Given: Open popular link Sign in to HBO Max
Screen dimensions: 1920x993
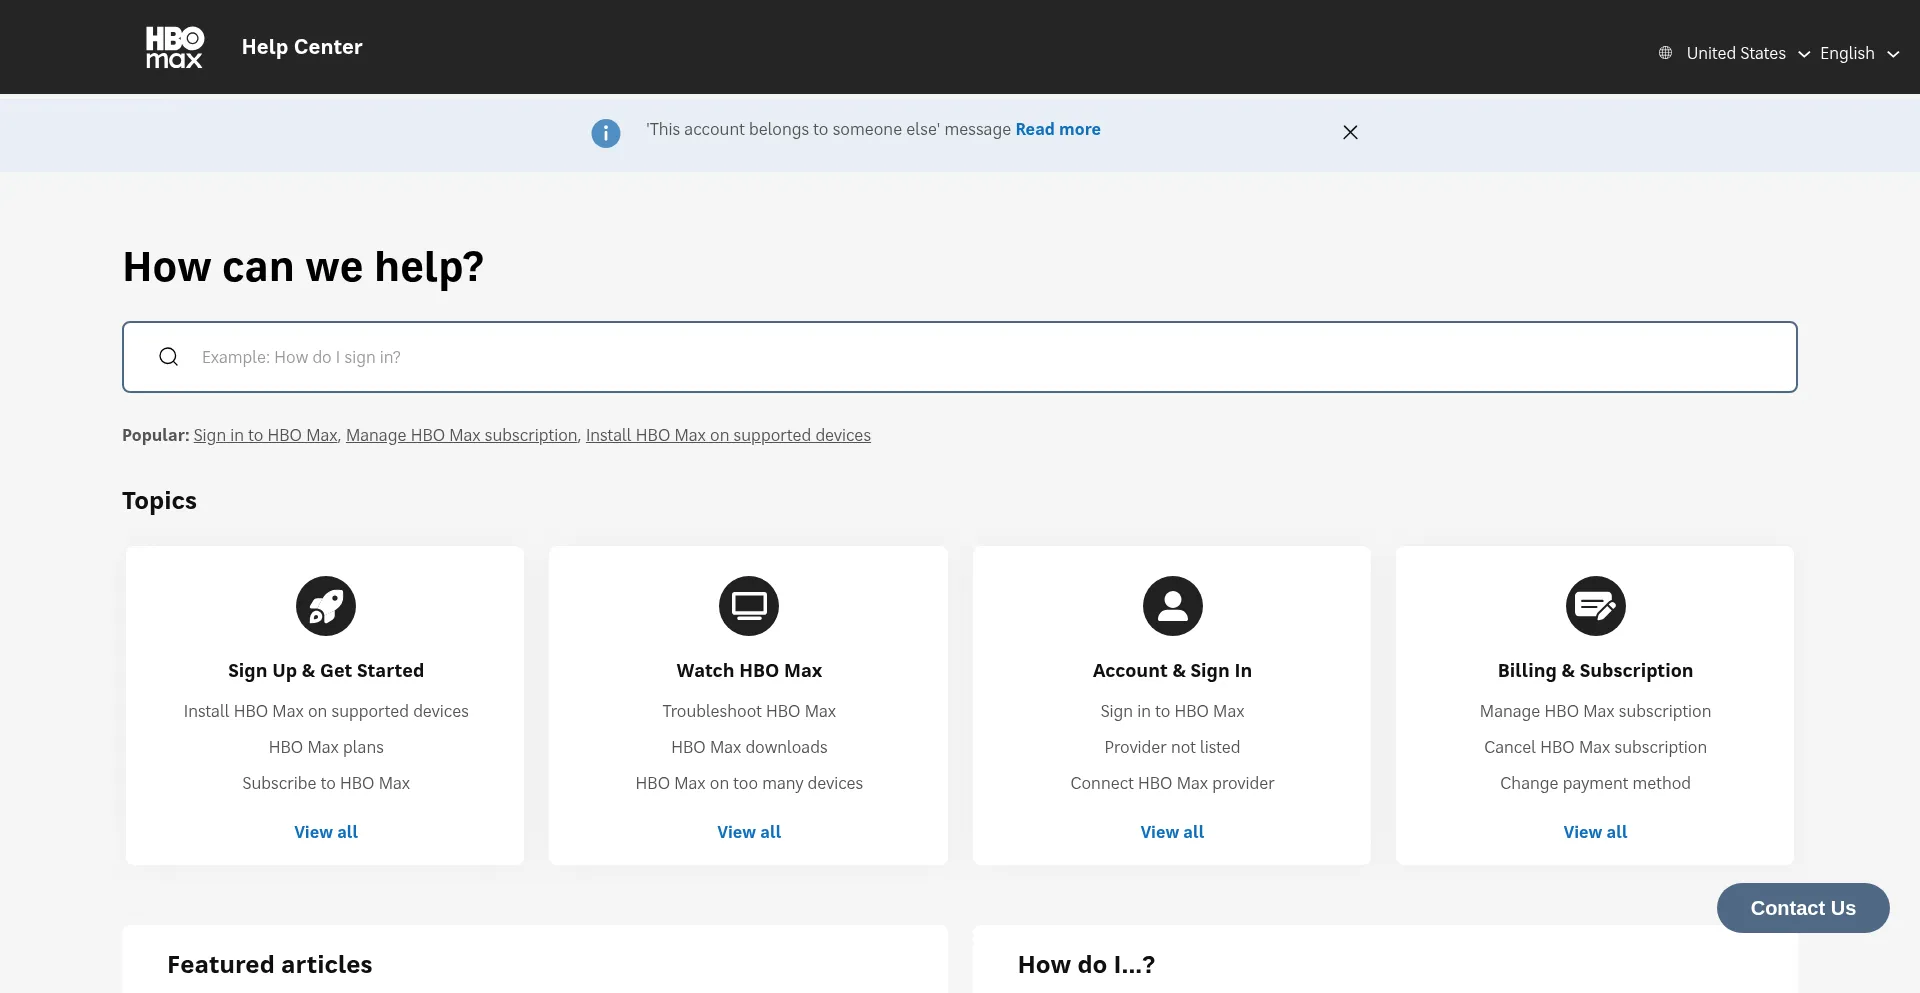Looking at the screenshot, I should coord(265,435).
